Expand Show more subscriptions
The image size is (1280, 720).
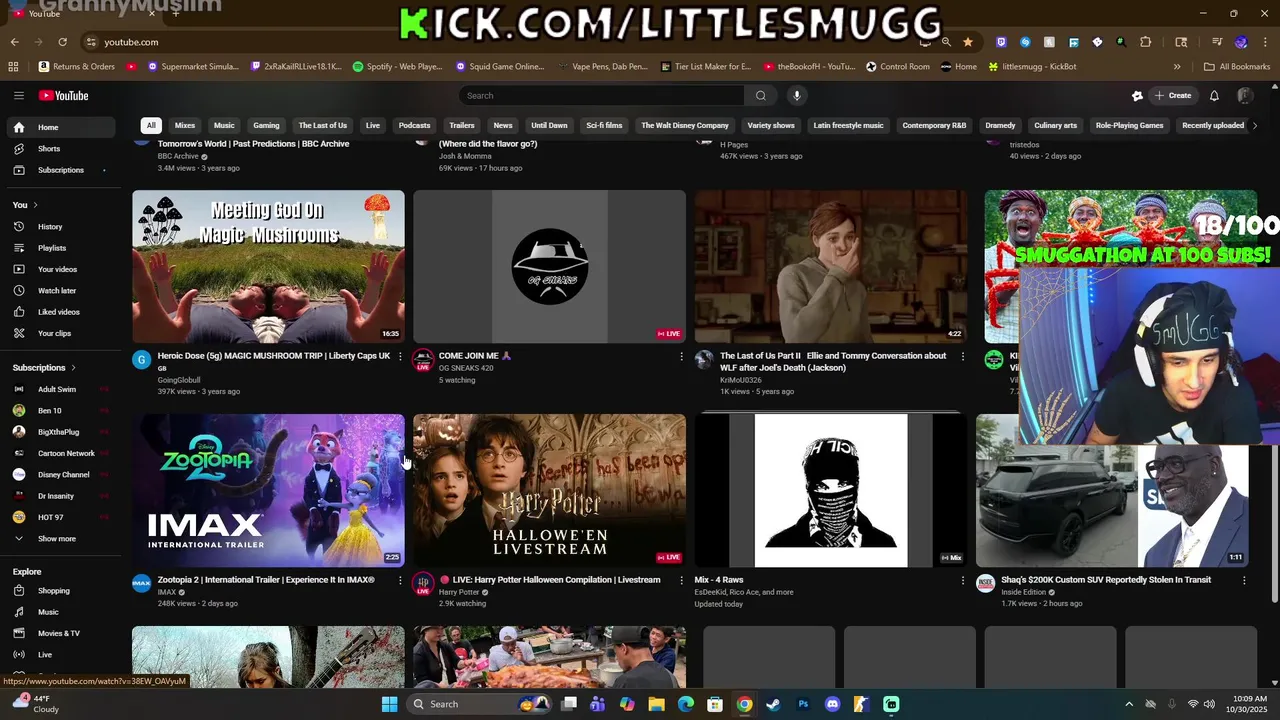pyautogui.click(x=59, y=539)
